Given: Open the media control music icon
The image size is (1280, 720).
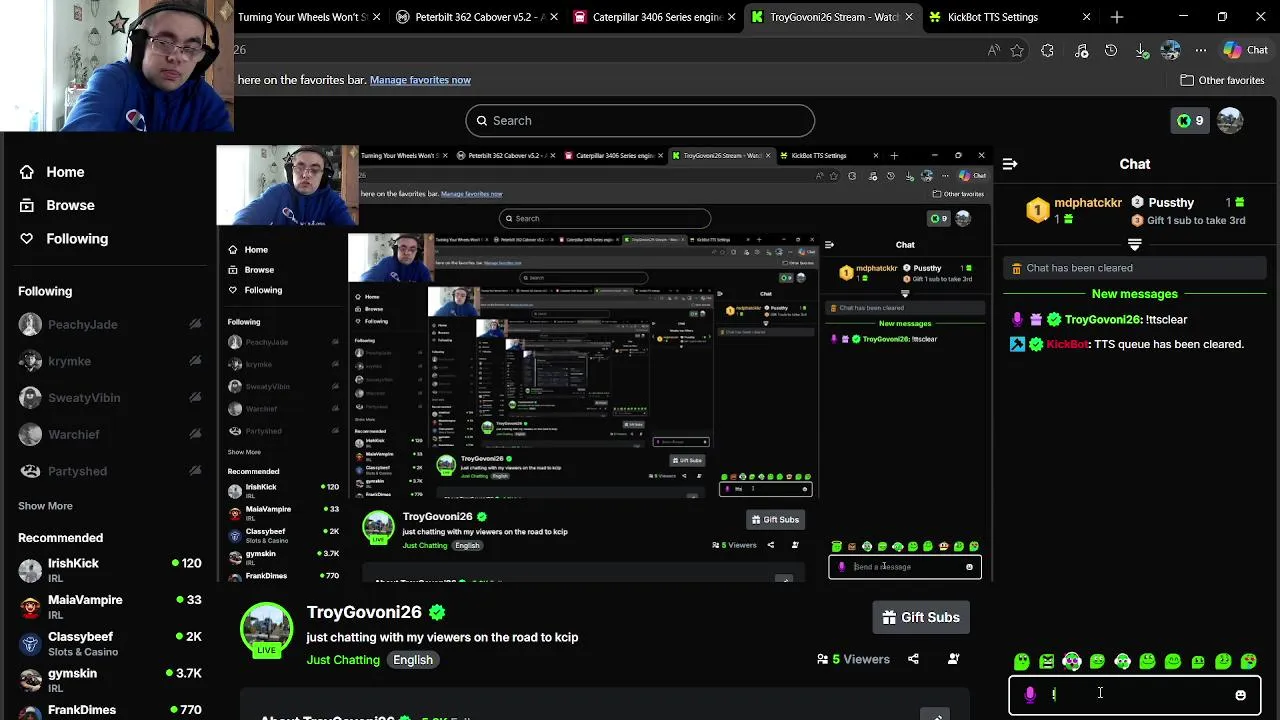Looking at the screenshot, I should click(x=1081, y=50).
